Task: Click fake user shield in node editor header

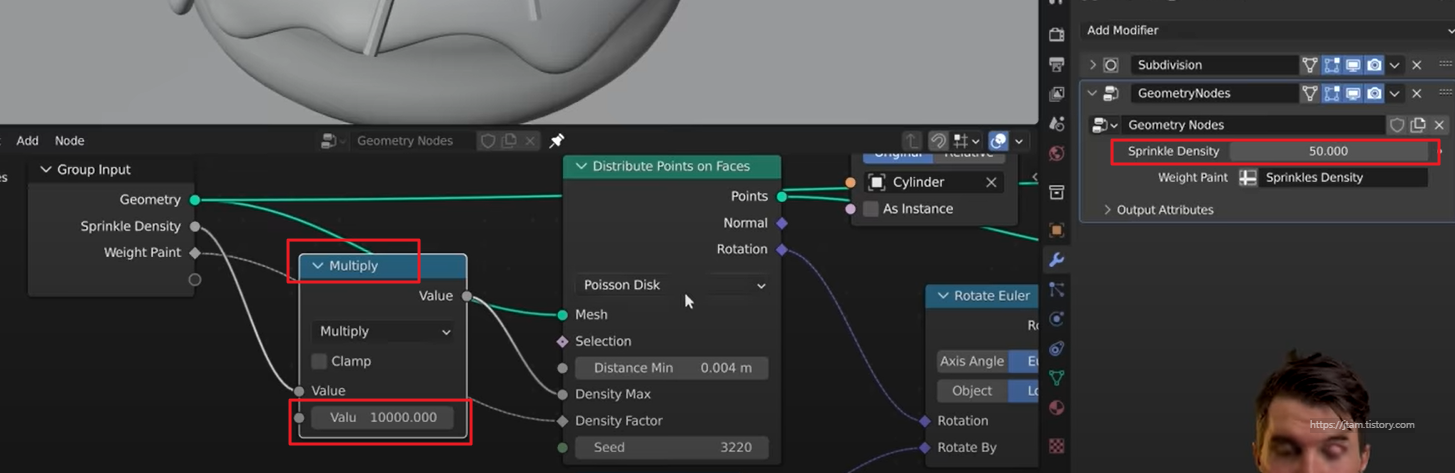Action: tap(488, 141)
